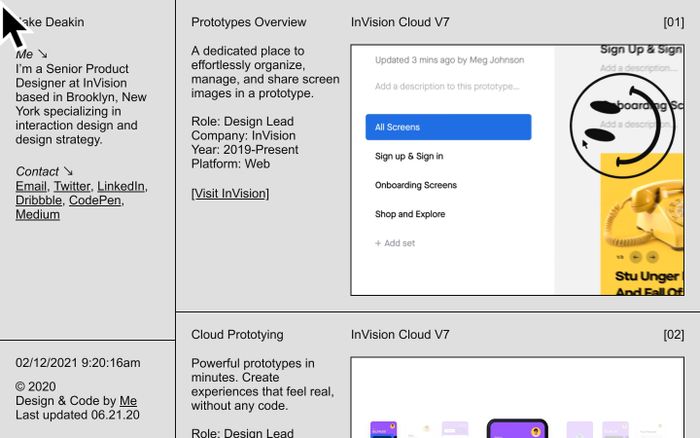Viewport: 700px width, 438px height.
Task: Click the arrow icon next to Me
Action: [x=42, y=54]
